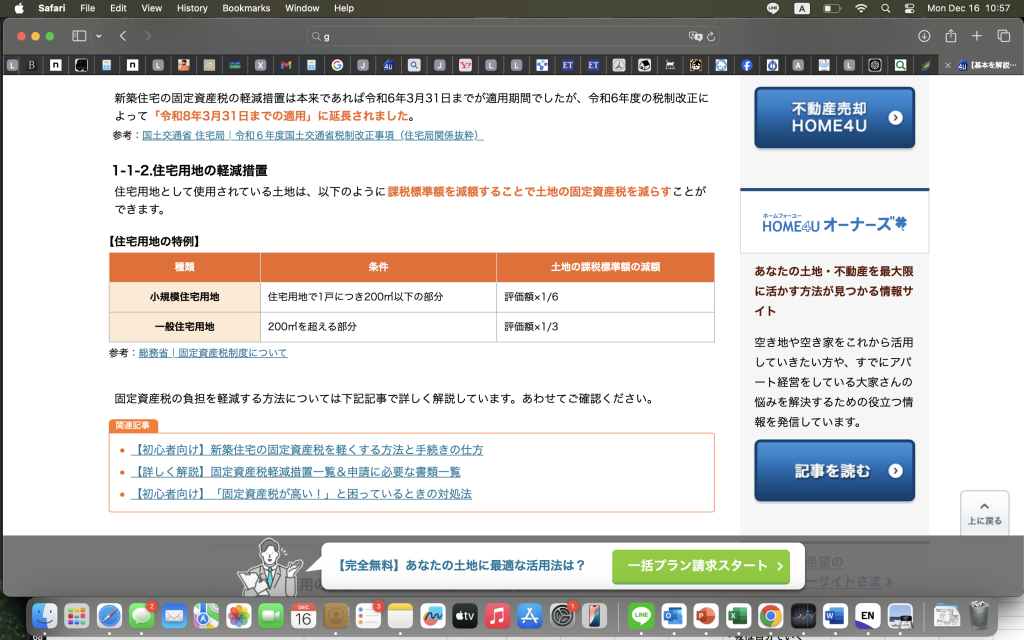This screenshot has height=640, width=1024.
Task: Open the input source menu (A) in menu bar
Action: 801,8
